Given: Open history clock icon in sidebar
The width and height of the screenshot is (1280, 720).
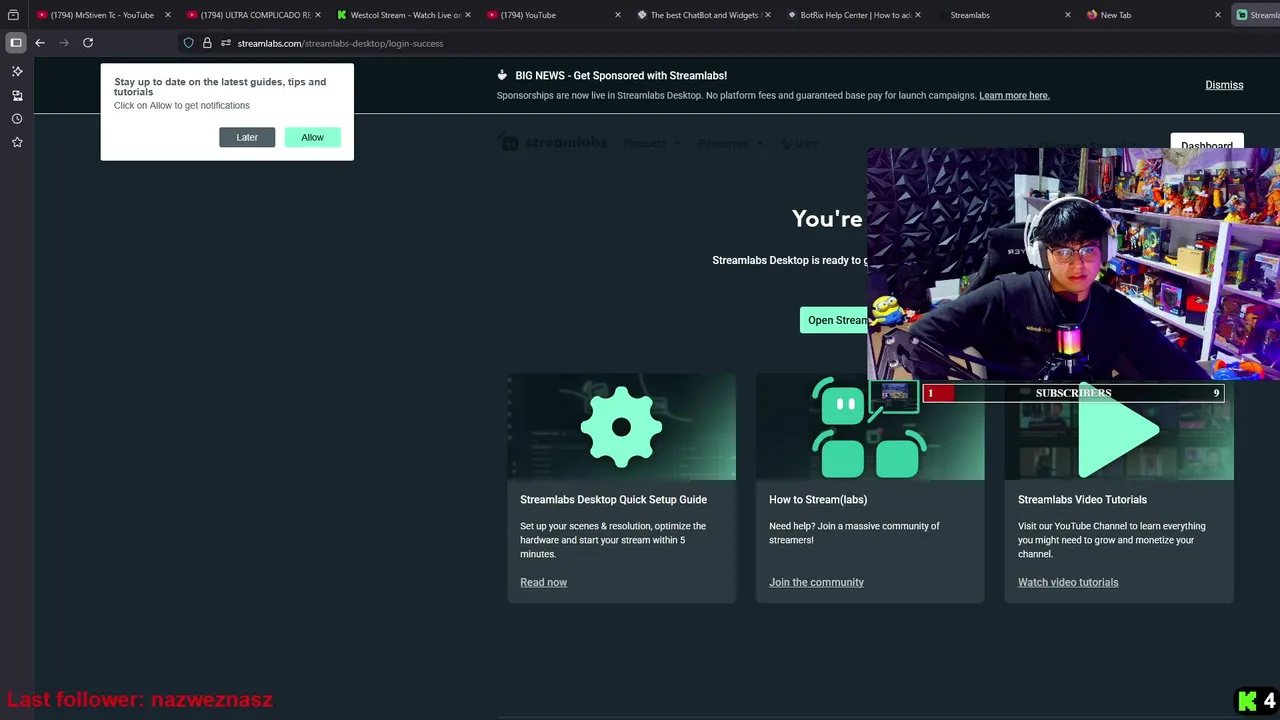Looking at the screenshot, I should [17, 119].
